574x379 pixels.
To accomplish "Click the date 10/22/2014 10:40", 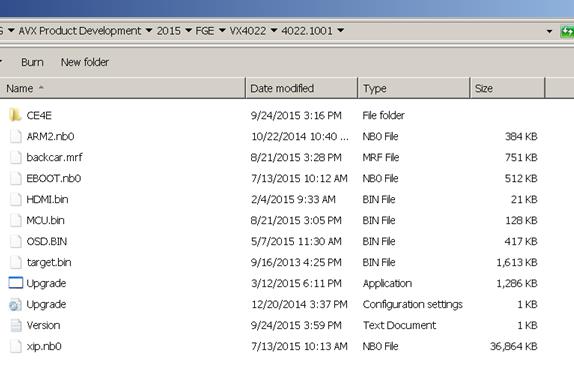I will click(300, 137).
